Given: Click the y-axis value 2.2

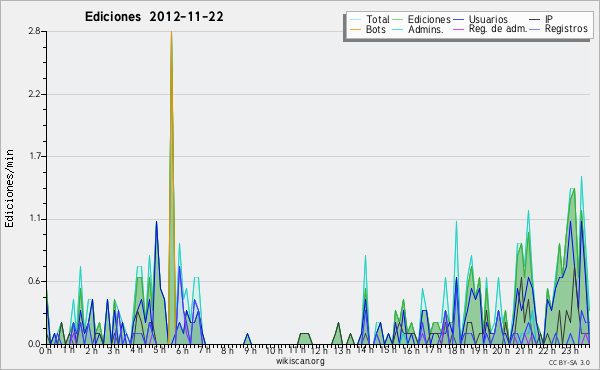Looking at the screenshot, I should [x=34, y=94].
